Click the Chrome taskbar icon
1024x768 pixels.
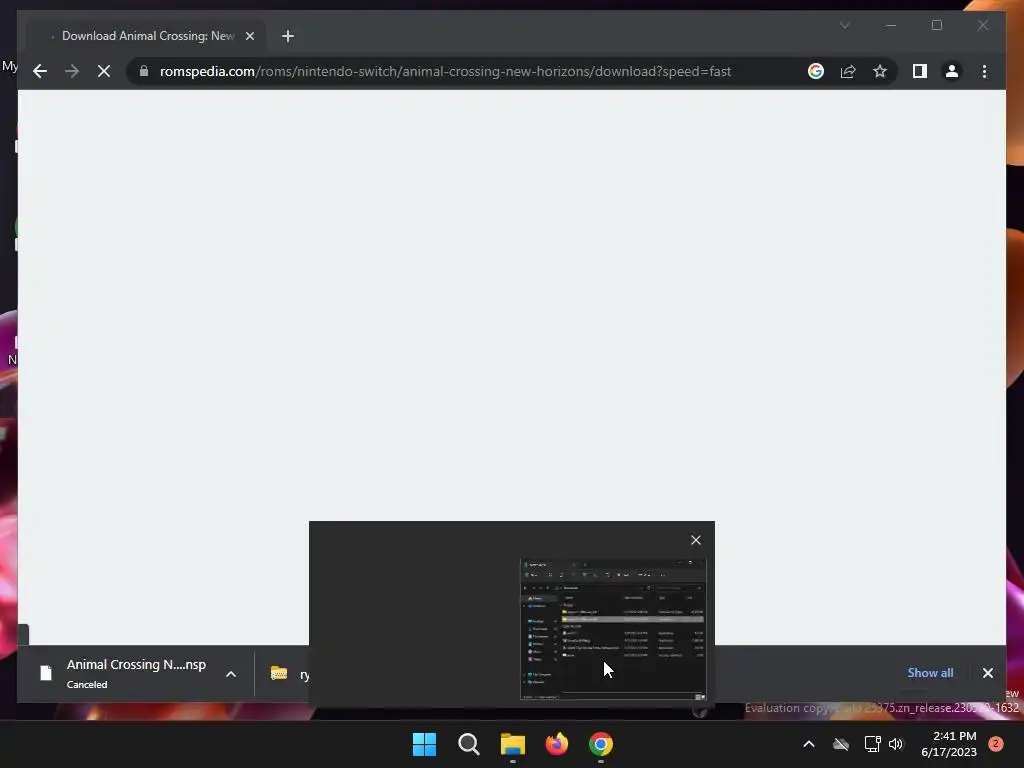[601, 744]
